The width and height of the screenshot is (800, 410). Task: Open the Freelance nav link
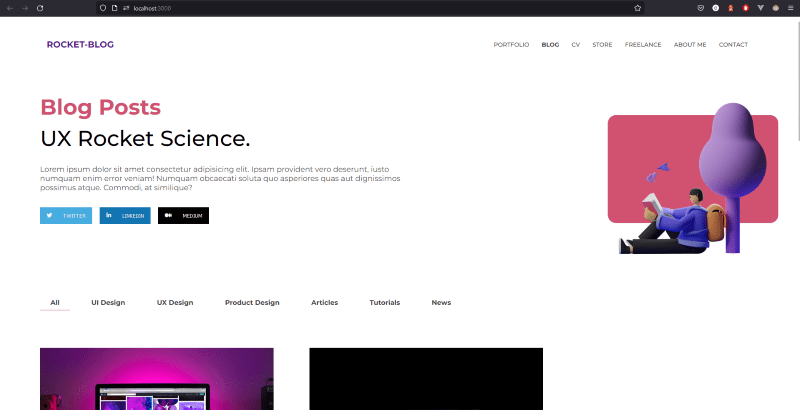(x=643, y=45)
